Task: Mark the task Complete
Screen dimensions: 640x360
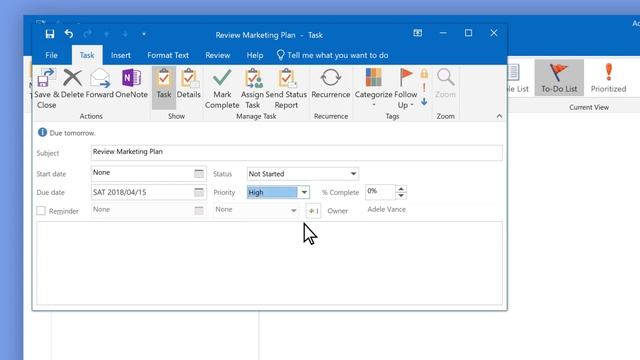Action: tap(222, 89)
